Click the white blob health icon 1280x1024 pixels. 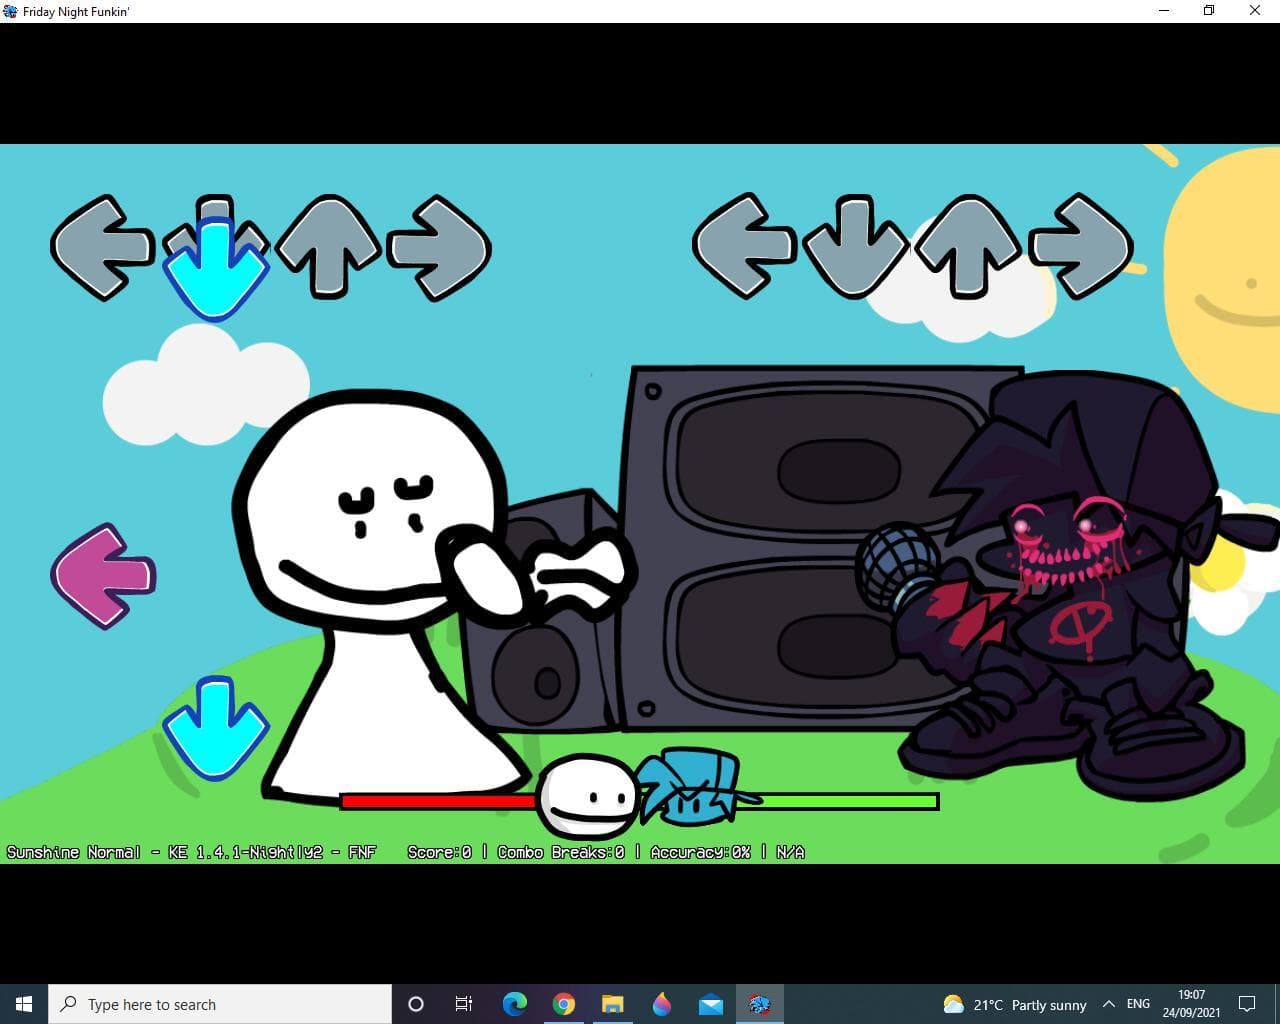[588, 796]
